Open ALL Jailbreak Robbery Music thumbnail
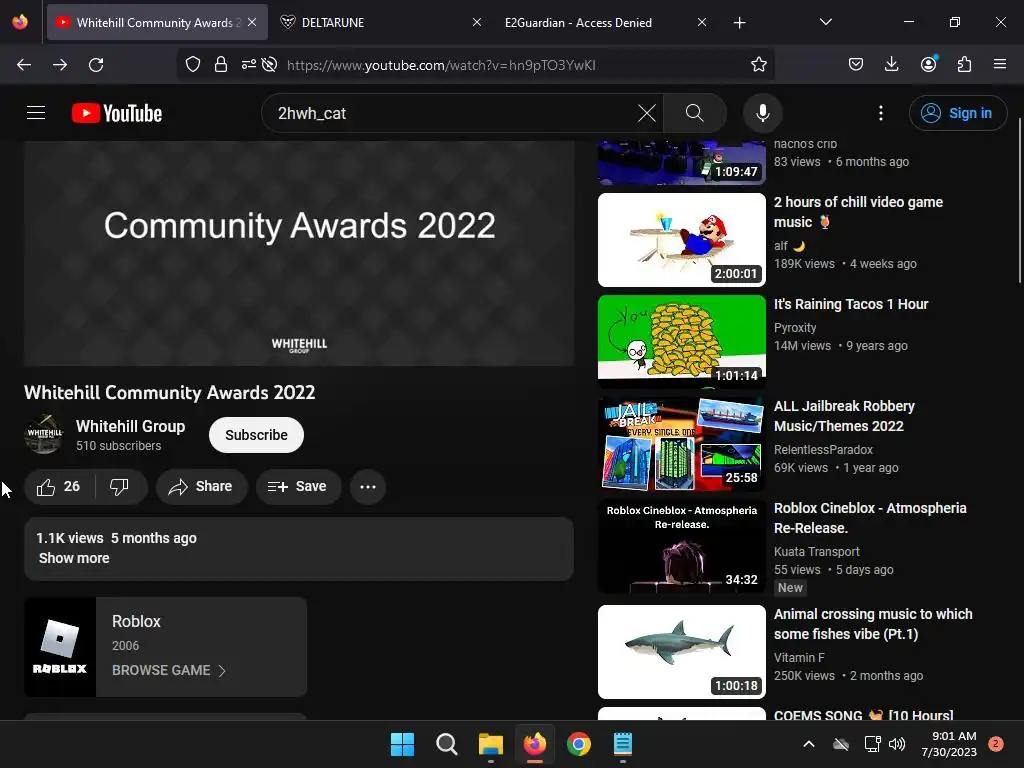 (x=682, y=444)
